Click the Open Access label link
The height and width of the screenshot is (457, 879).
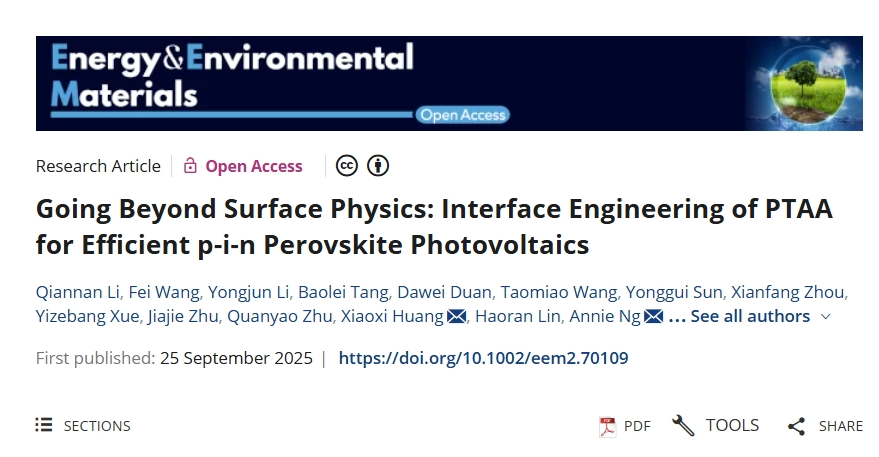pyautogui.click(x=254, y=166)
